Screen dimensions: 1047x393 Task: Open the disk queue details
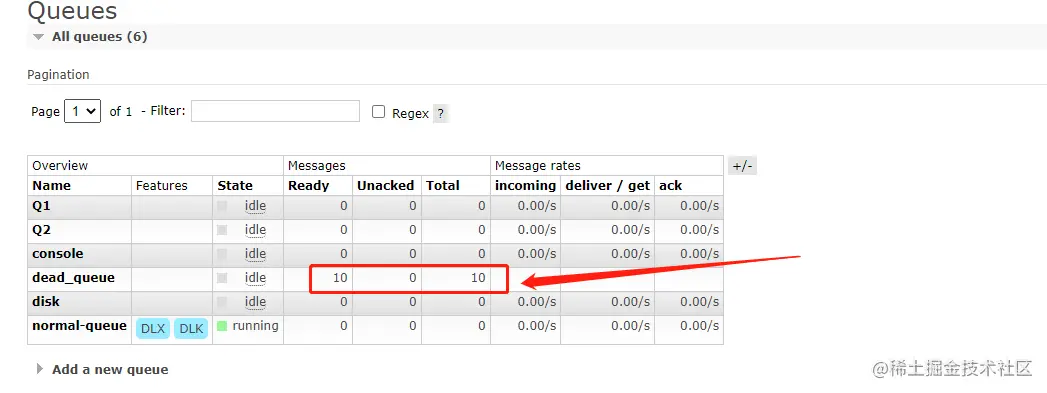point(46,302)
